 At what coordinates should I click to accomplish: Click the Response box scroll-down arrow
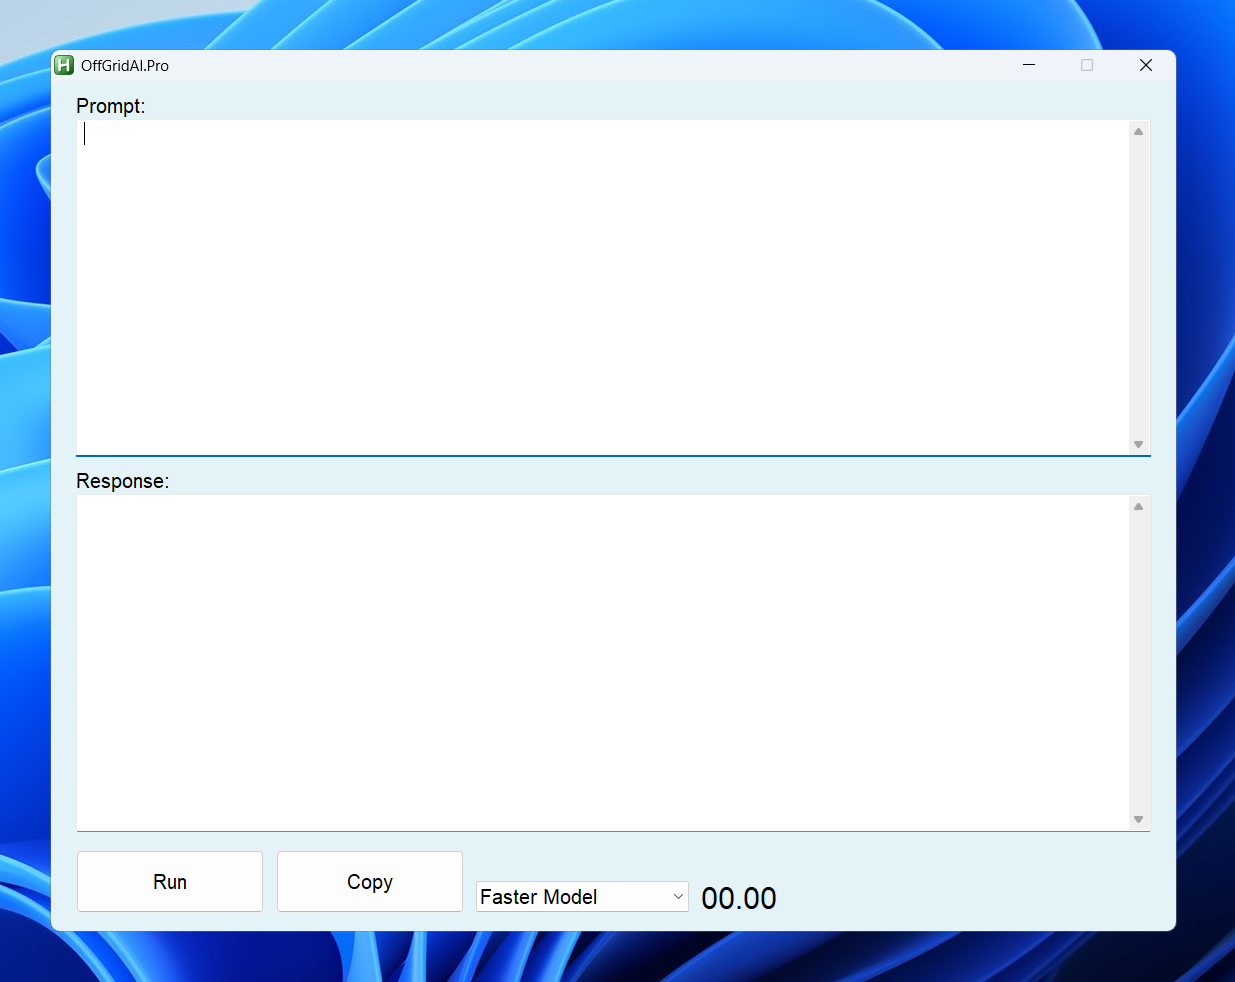pos(1138,819)
